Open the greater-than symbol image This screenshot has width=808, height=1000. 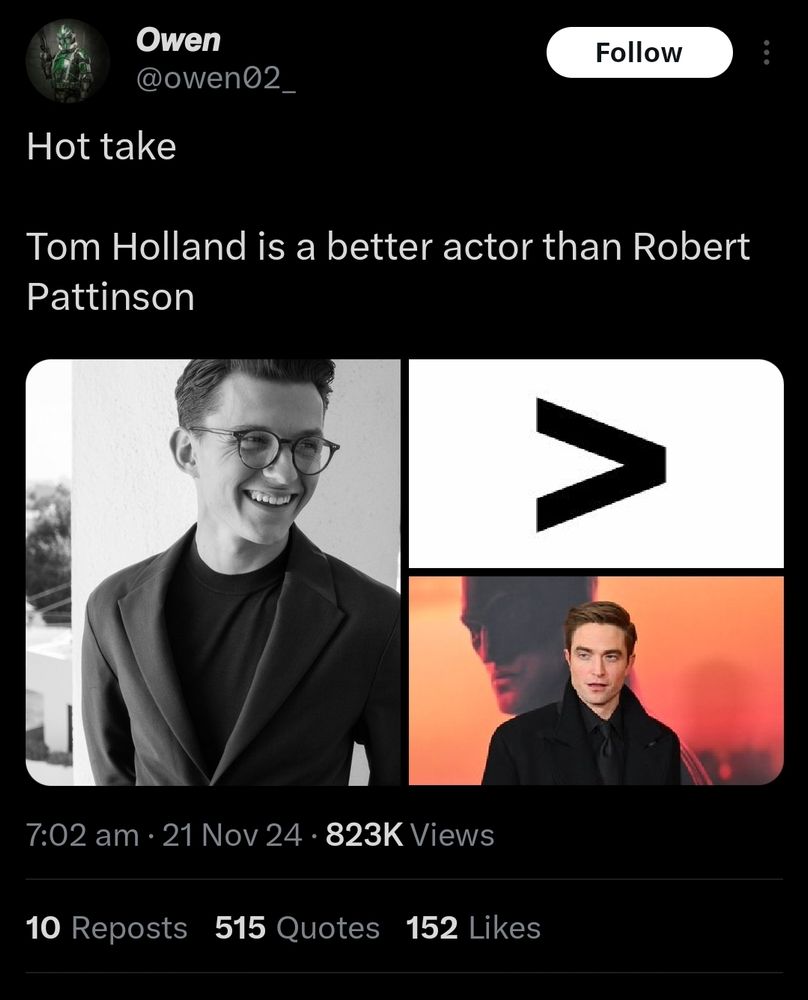[x=596, y=463]
